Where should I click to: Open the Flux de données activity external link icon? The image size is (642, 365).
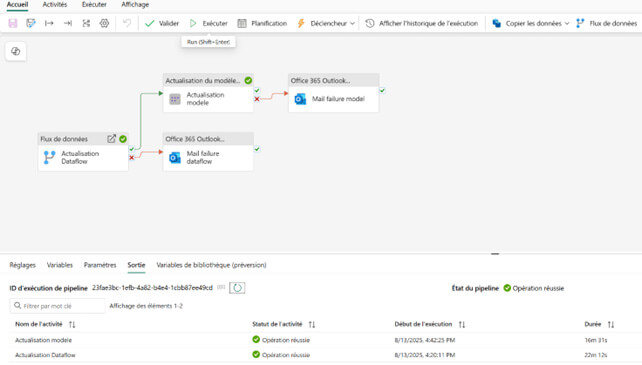point(111,139)
